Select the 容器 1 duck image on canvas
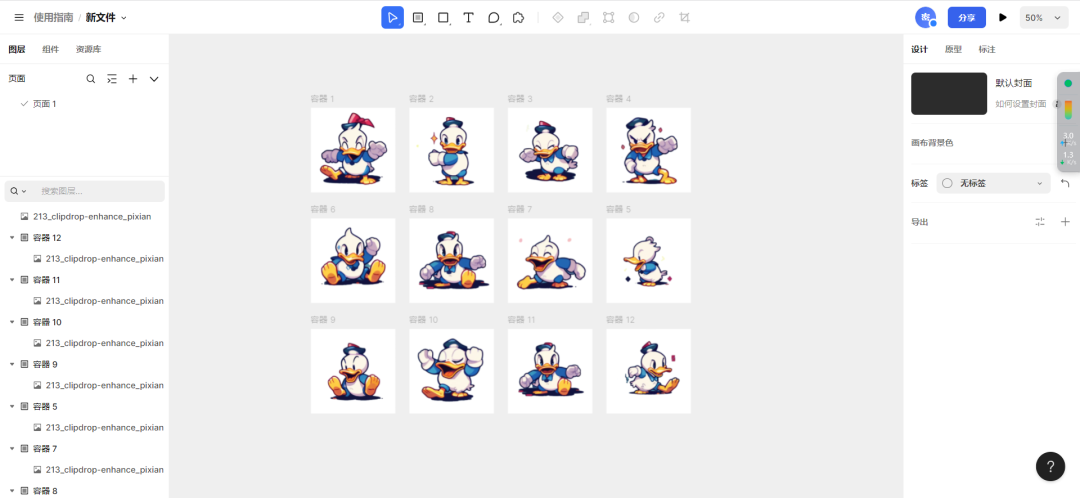This screenshot has width=1080, height=498. [x=353, y=149]
